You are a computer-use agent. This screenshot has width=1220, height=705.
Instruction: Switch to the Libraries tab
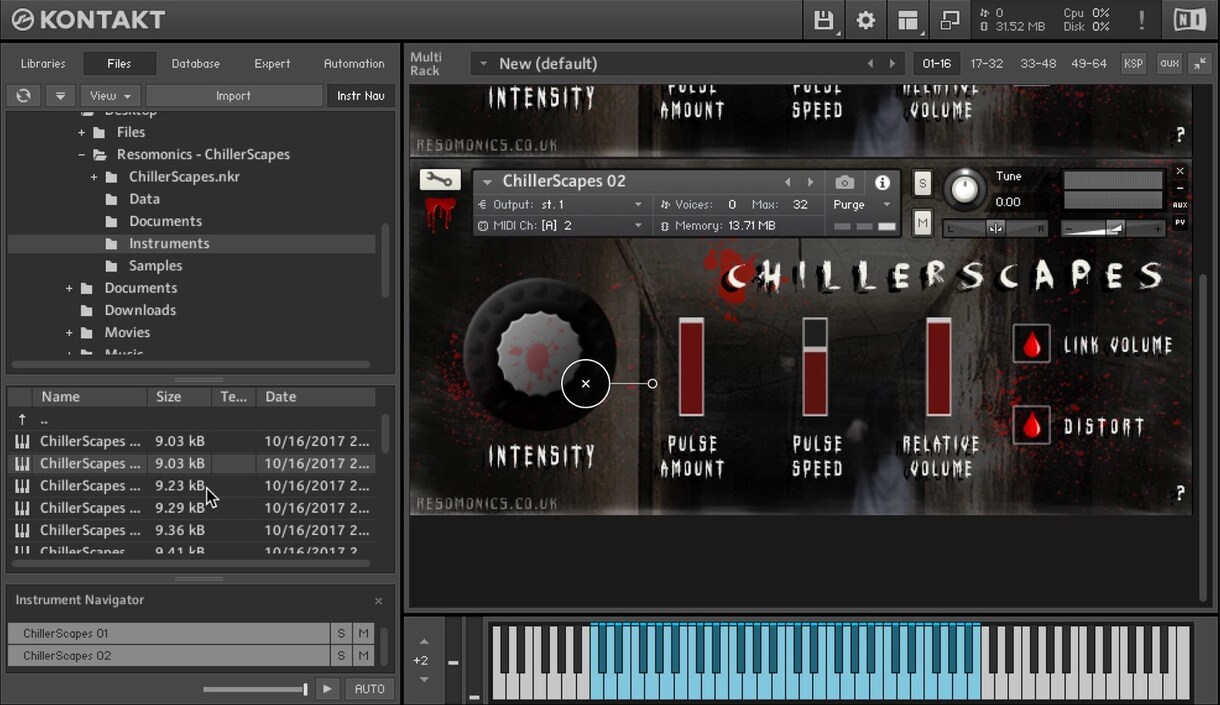pyautogui.click(x=43, y=63)
